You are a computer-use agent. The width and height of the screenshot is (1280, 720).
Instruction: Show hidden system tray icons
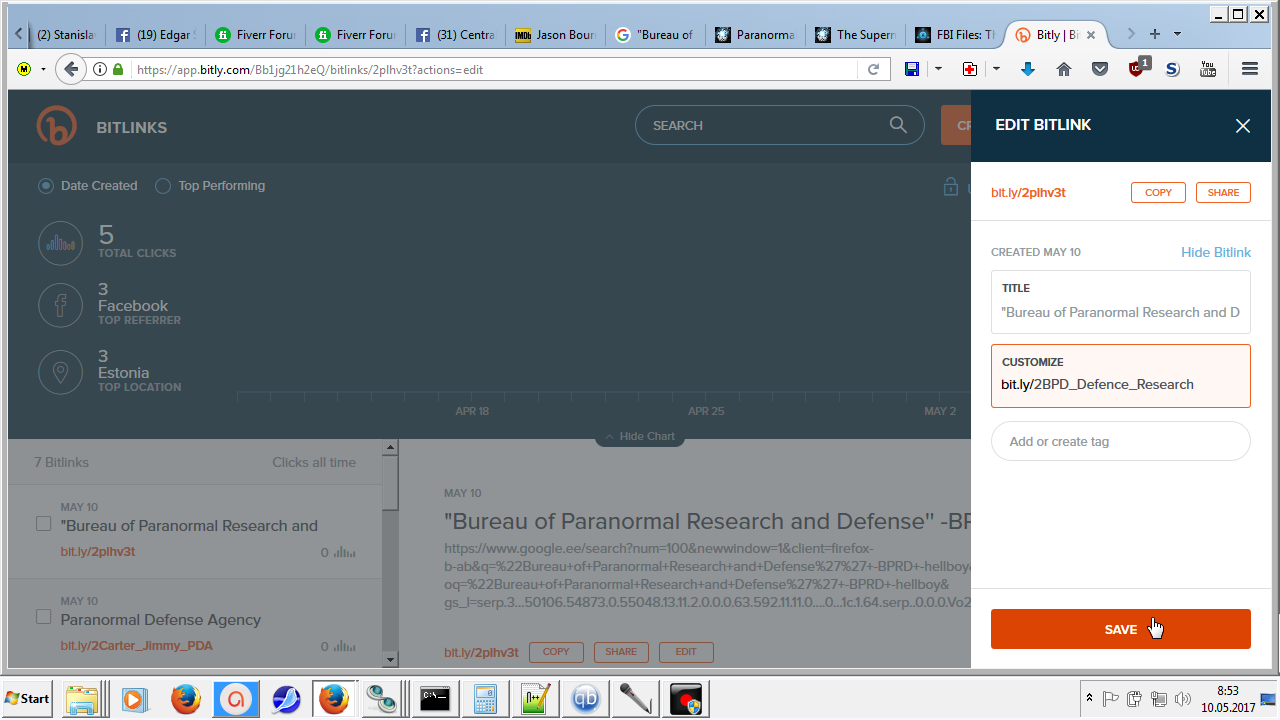point(1088,698)
